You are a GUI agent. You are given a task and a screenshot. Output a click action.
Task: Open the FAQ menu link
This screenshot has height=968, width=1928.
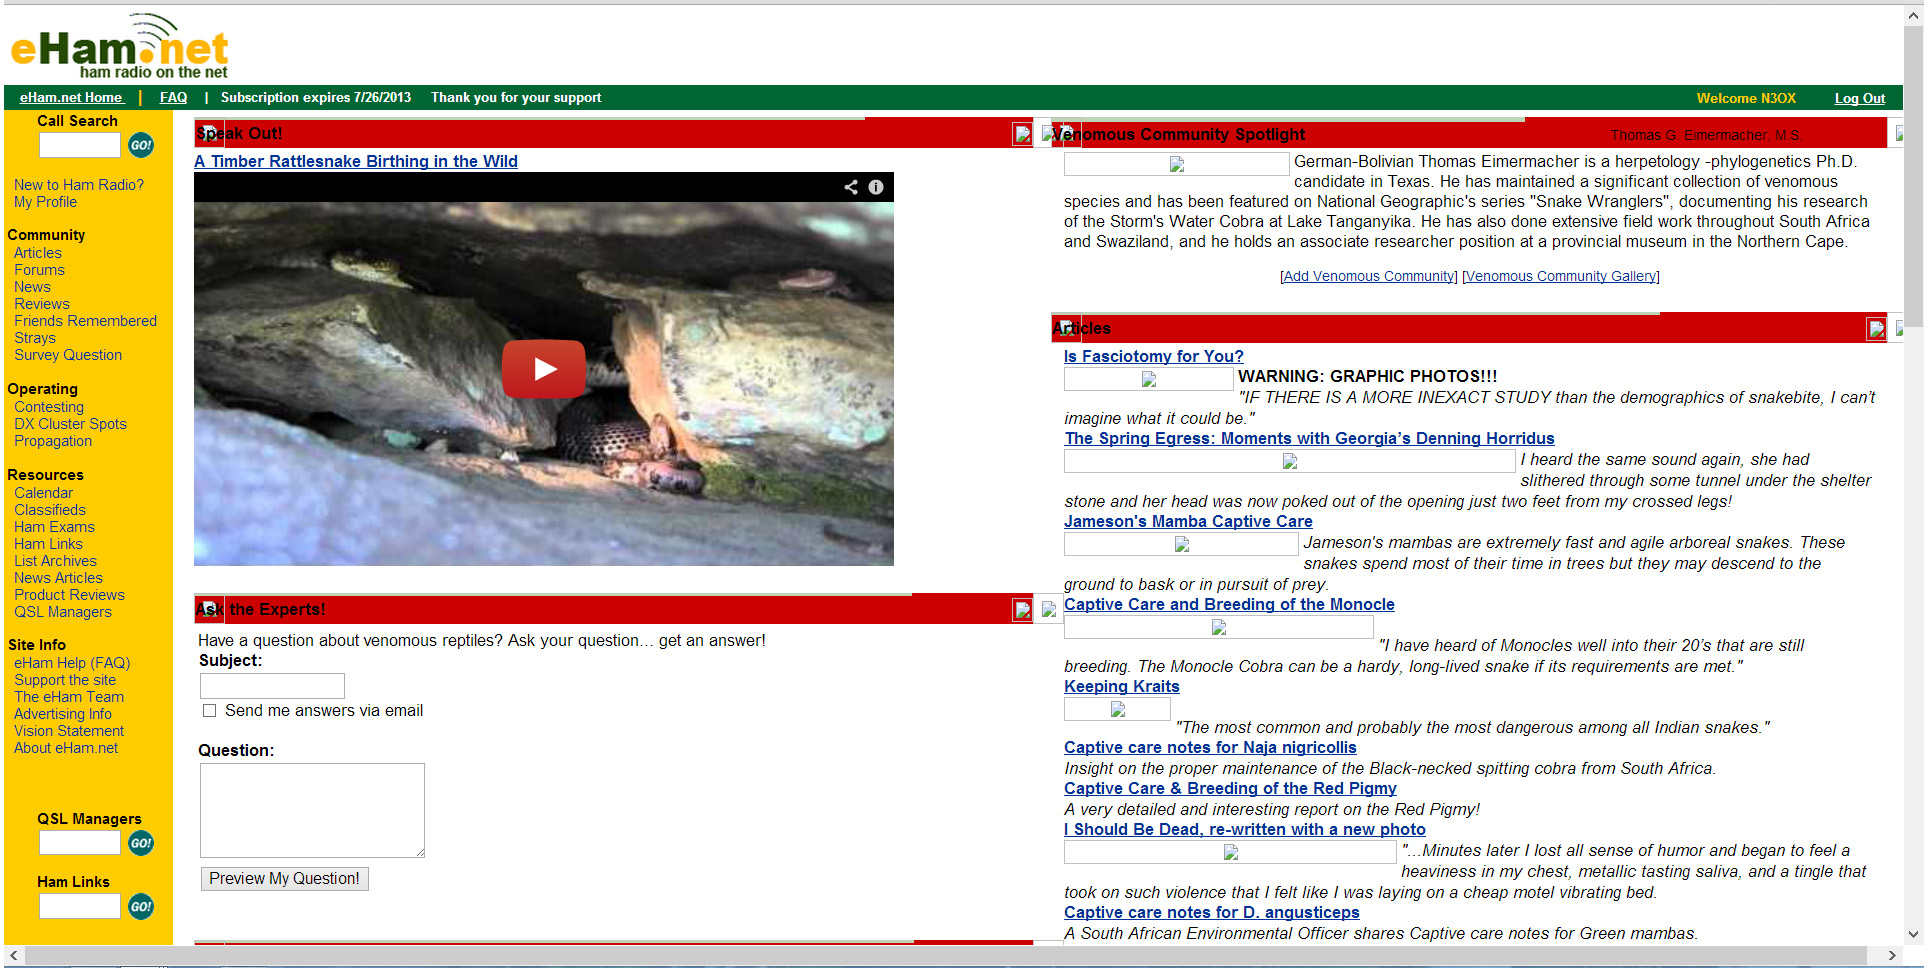coord(173,98)
